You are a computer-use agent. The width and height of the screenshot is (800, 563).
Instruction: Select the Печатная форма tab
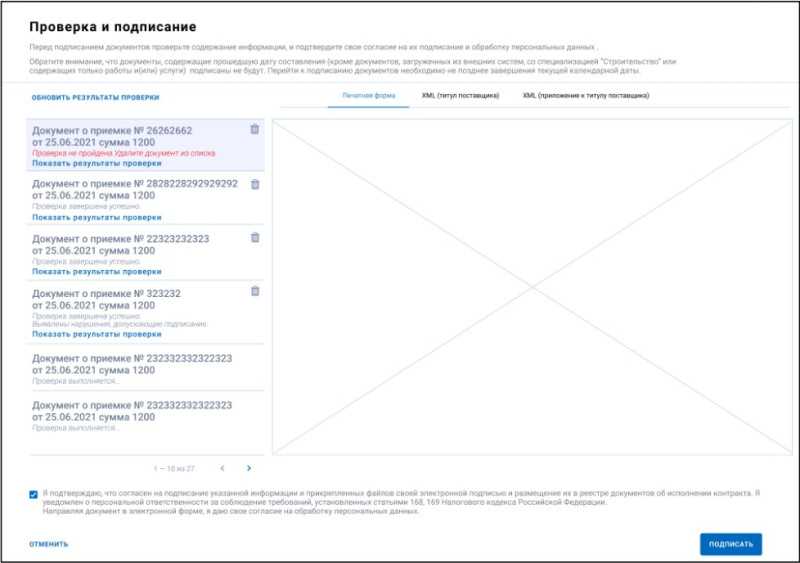[x=368, y=95]
